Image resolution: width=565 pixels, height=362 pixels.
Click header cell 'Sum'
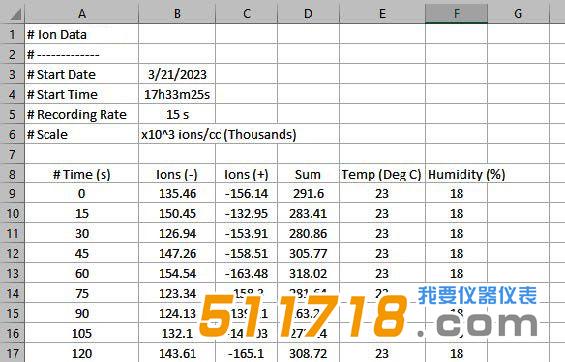308,174
